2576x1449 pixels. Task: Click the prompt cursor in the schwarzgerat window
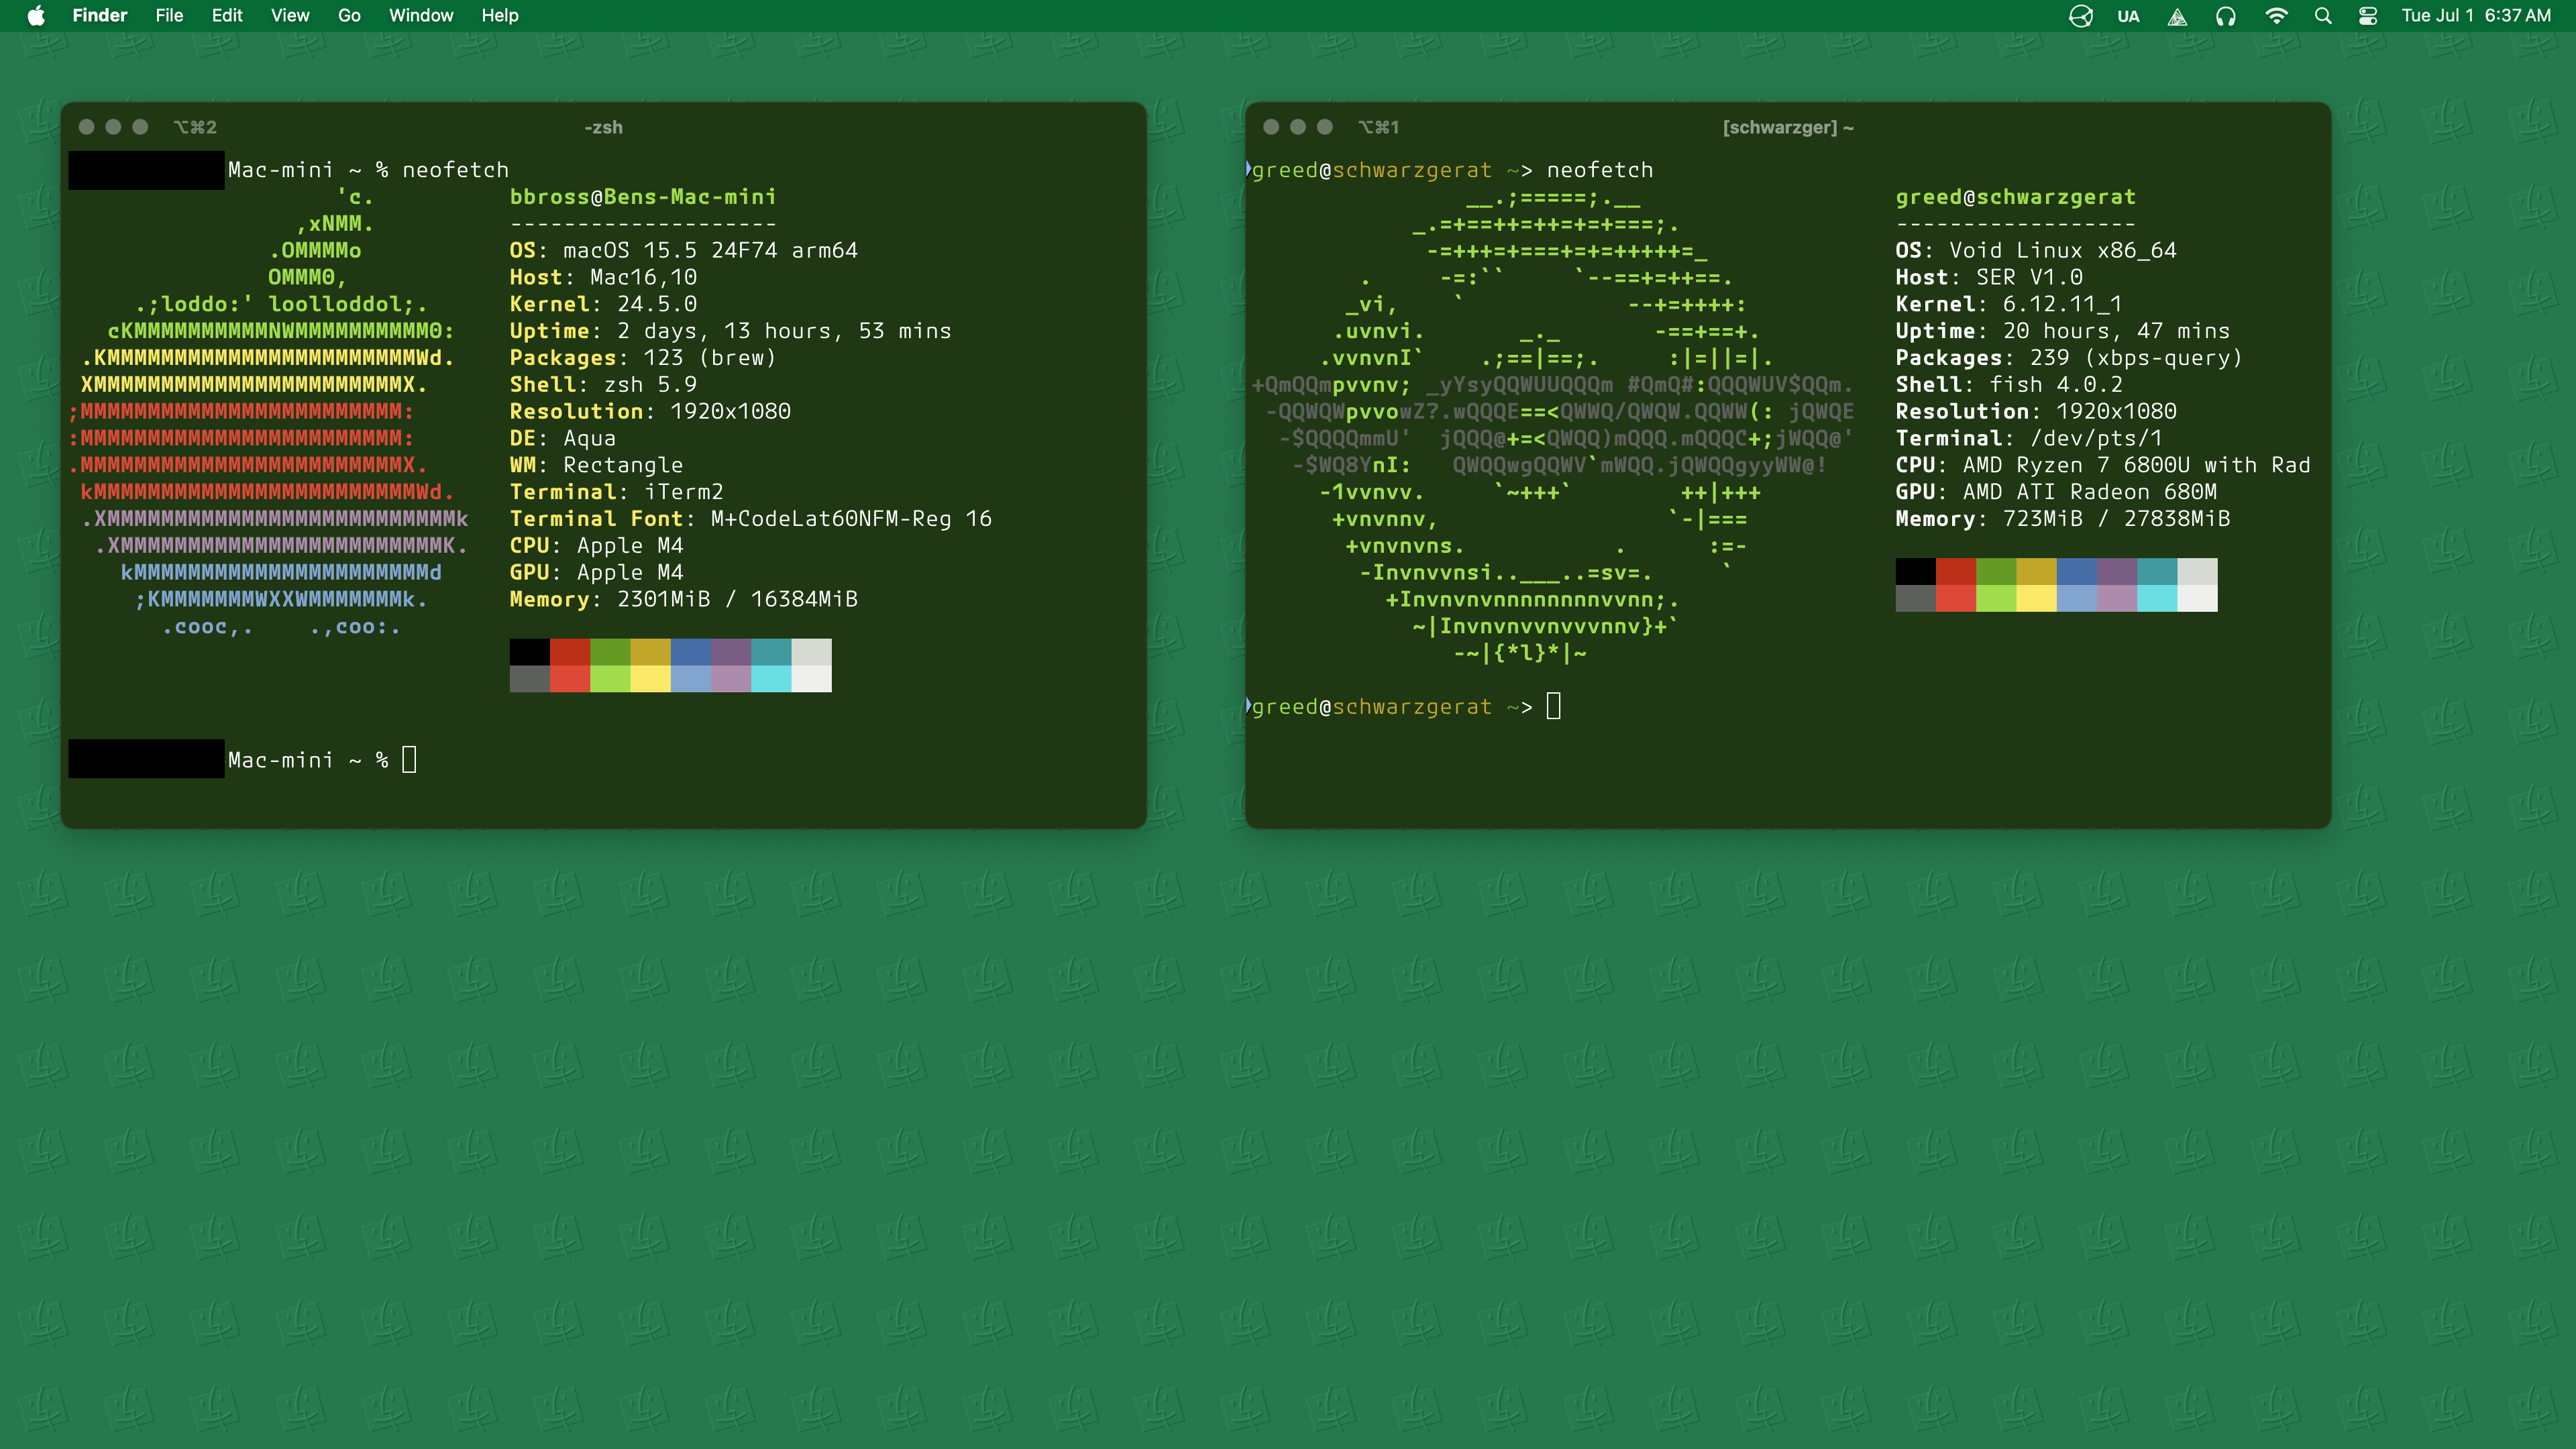[x=1554, y=707]
